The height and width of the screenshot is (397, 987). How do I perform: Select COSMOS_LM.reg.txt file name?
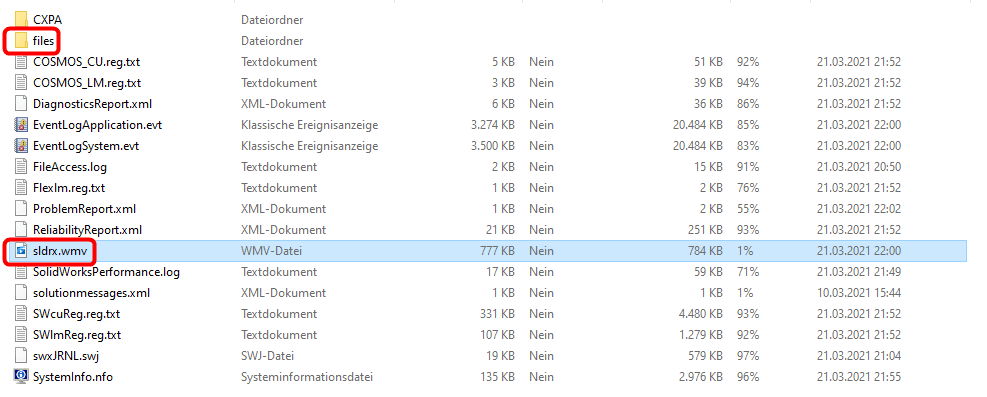(87, 82)
